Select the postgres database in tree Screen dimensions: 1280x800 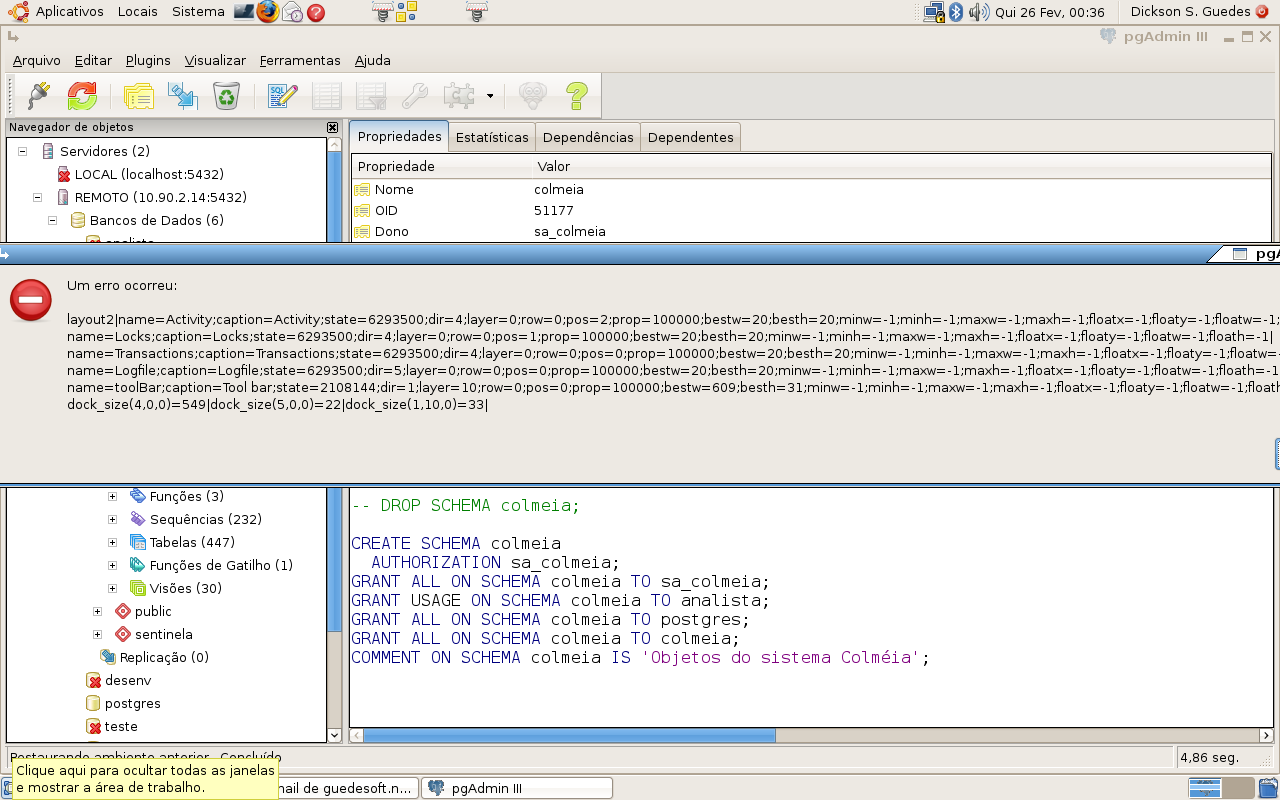coord(132,703)
